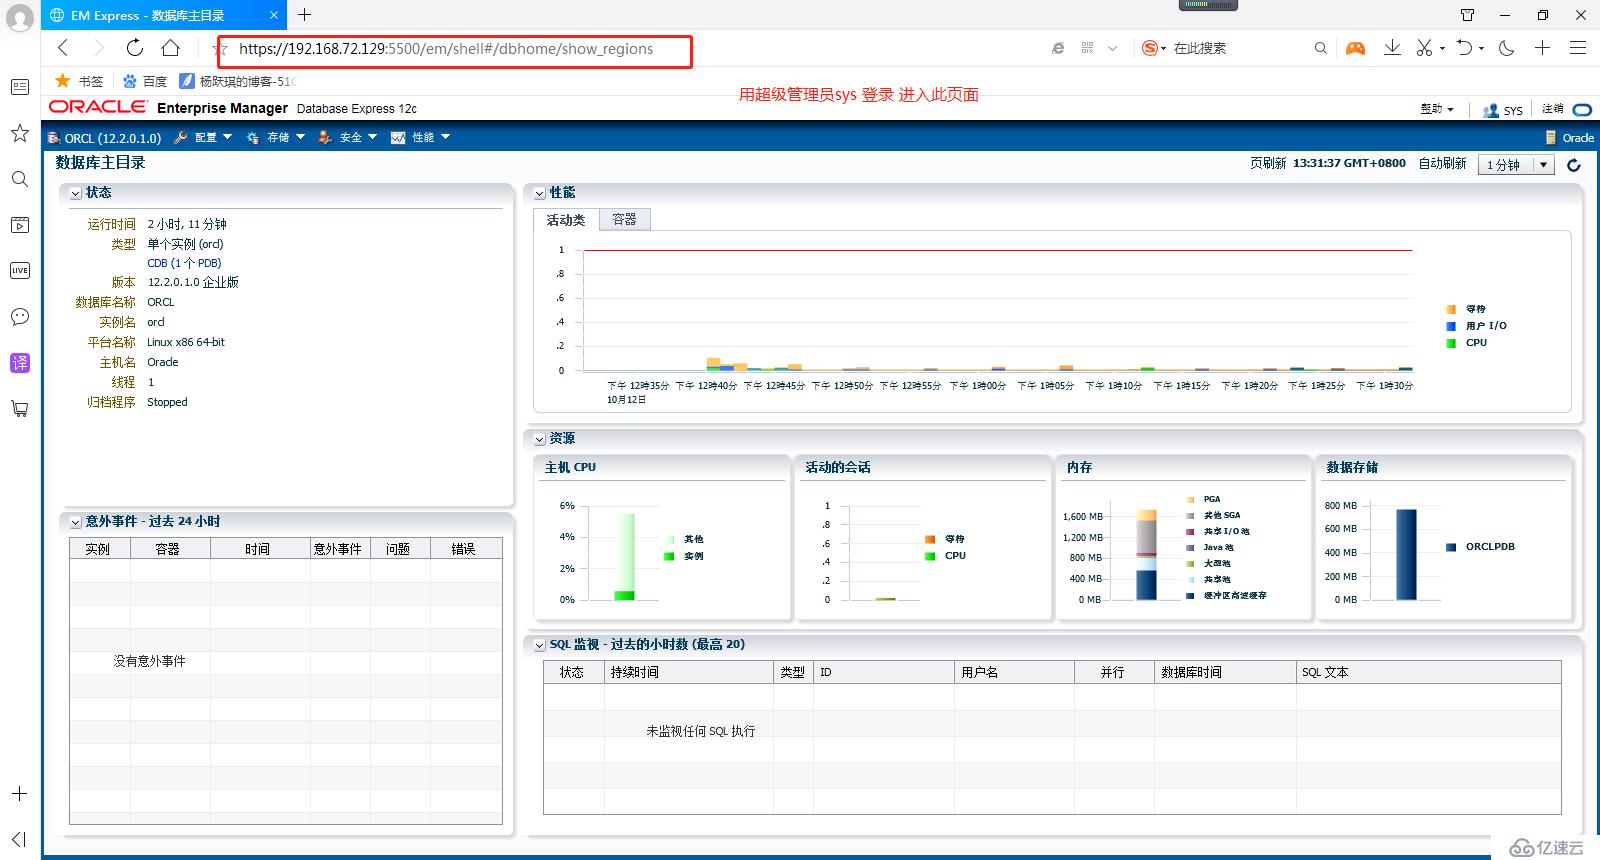Viewport: 1600px width, 860px height.
Task: Collapse the sidebar with the bottom arrow icon
Action: pos(19,839)
